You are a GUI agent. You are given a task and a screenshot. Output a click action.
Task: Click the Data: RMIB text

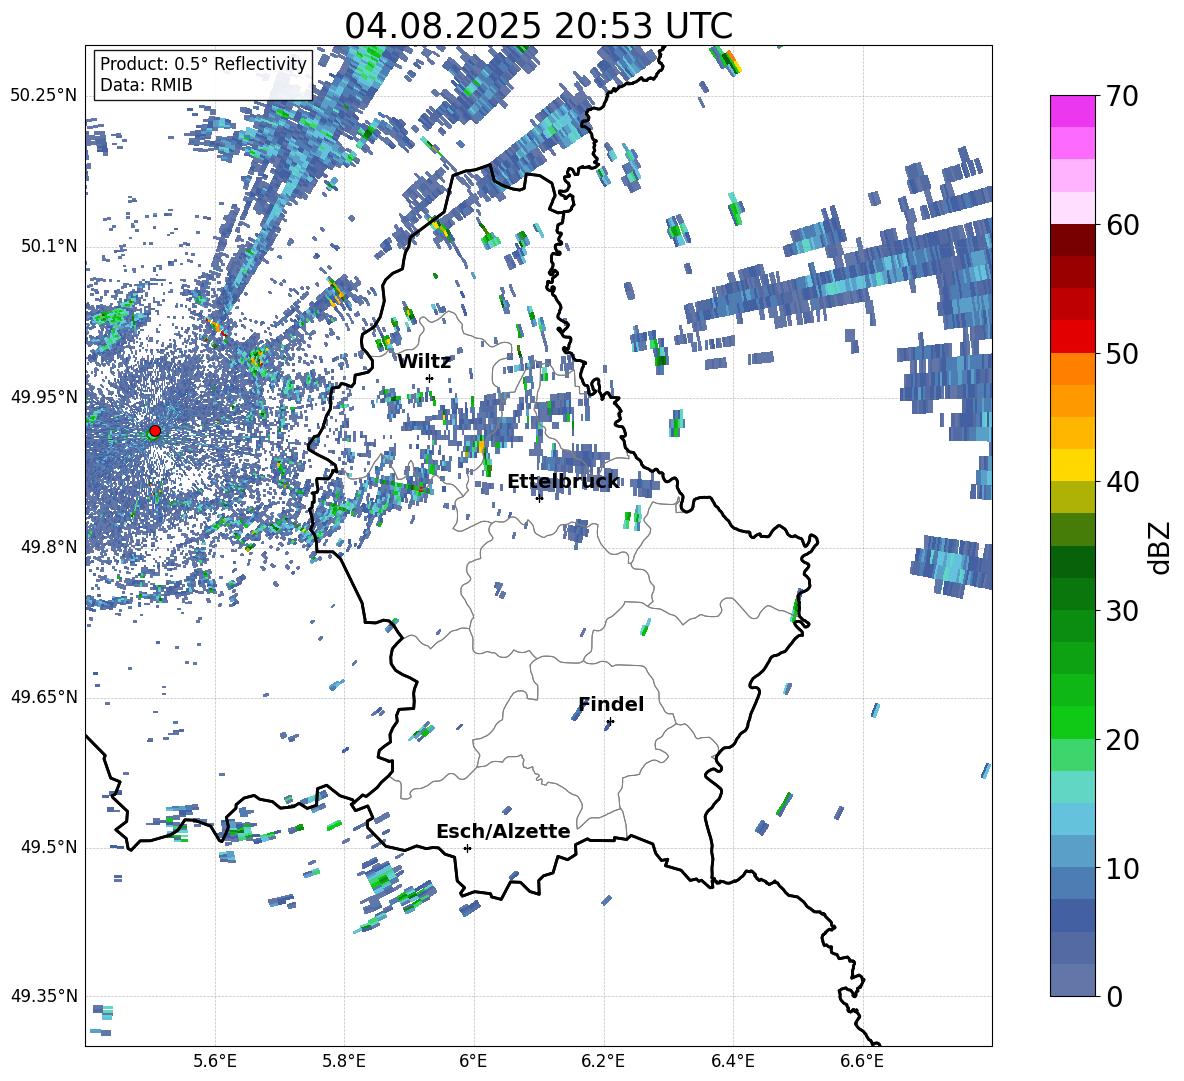pyautogui.click(x=146, y=85)
